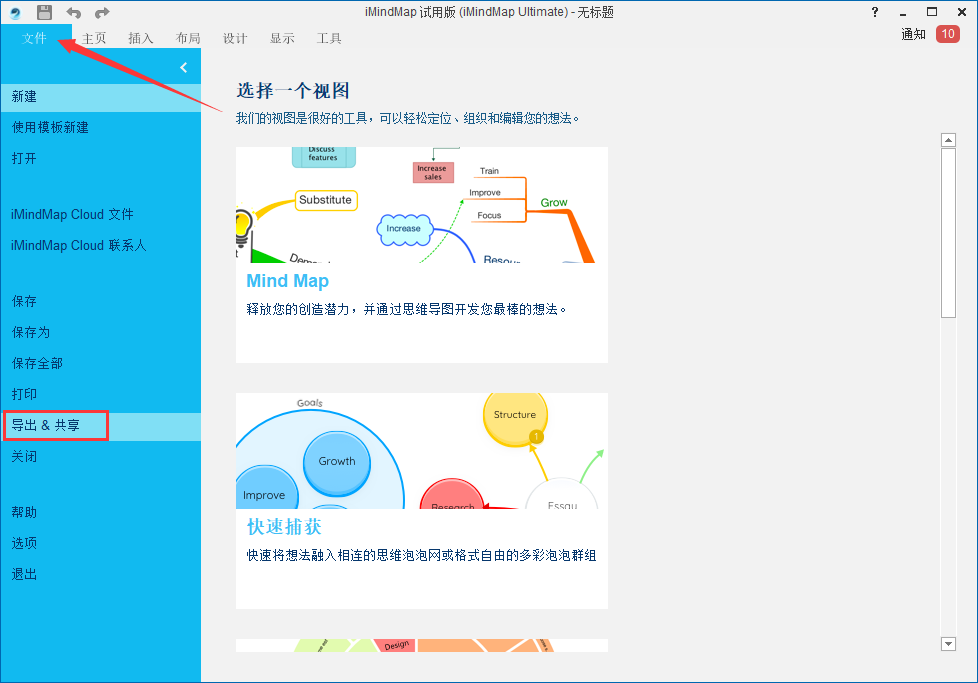
Task: Open help via the question mark icon
Action: coord(874,12)
